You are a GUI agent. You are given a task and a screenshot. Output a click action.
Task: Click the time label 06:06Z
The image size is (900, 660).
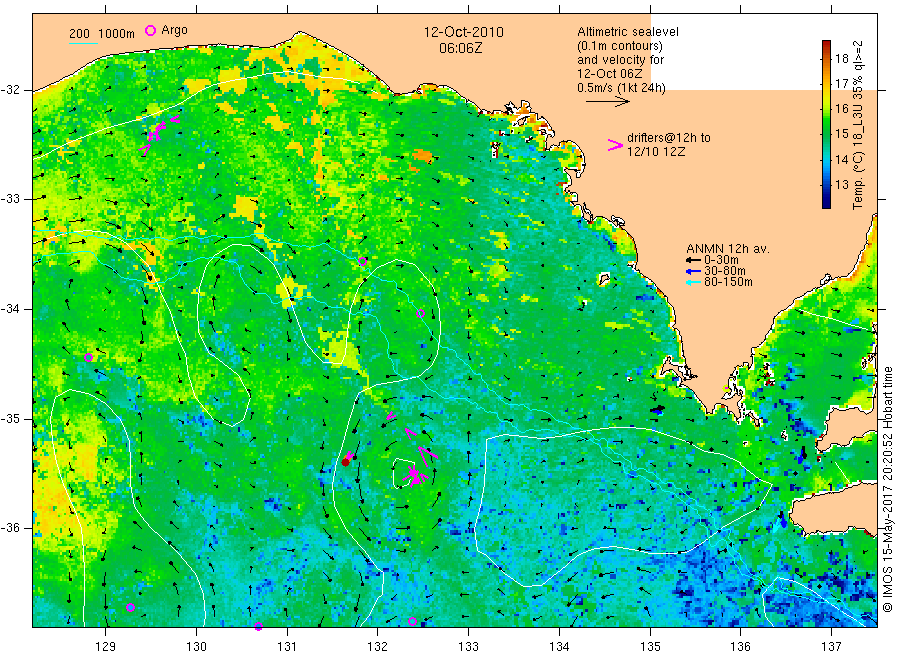click(x=461, y=48)
